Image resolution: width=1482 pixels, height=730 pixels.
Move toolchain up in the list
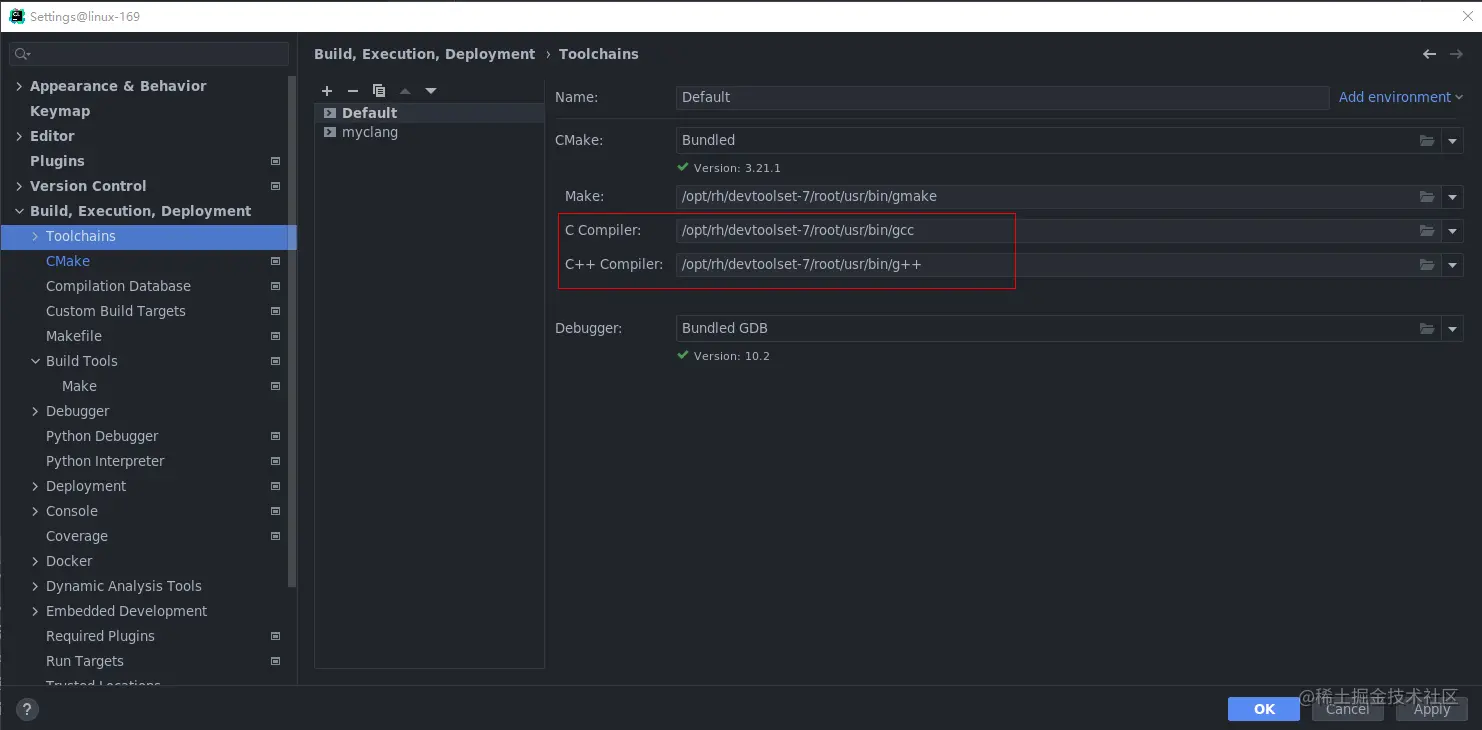(x=405, y=91)
